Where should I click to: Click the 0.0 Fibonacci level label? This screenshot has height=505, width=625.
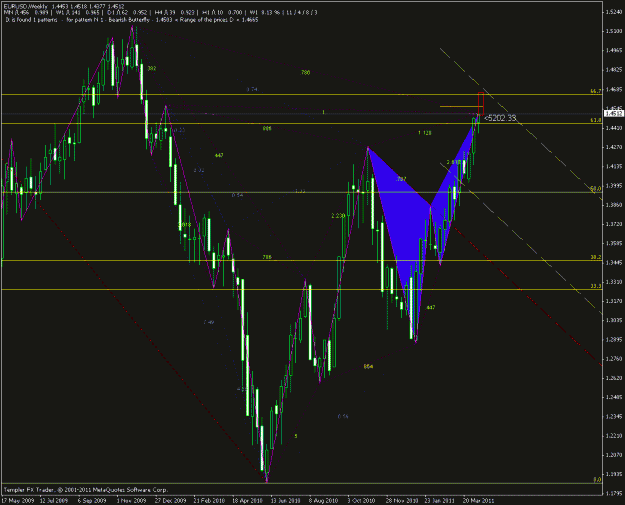[597, 480]
